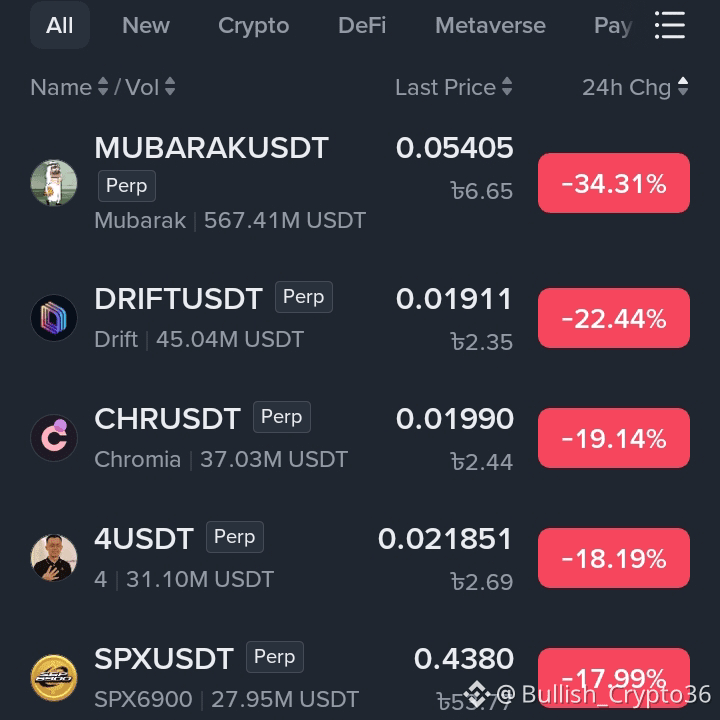Sort the list by Name arrows
The height and width of the screenshot is (720, 720).
click(103, 86)
